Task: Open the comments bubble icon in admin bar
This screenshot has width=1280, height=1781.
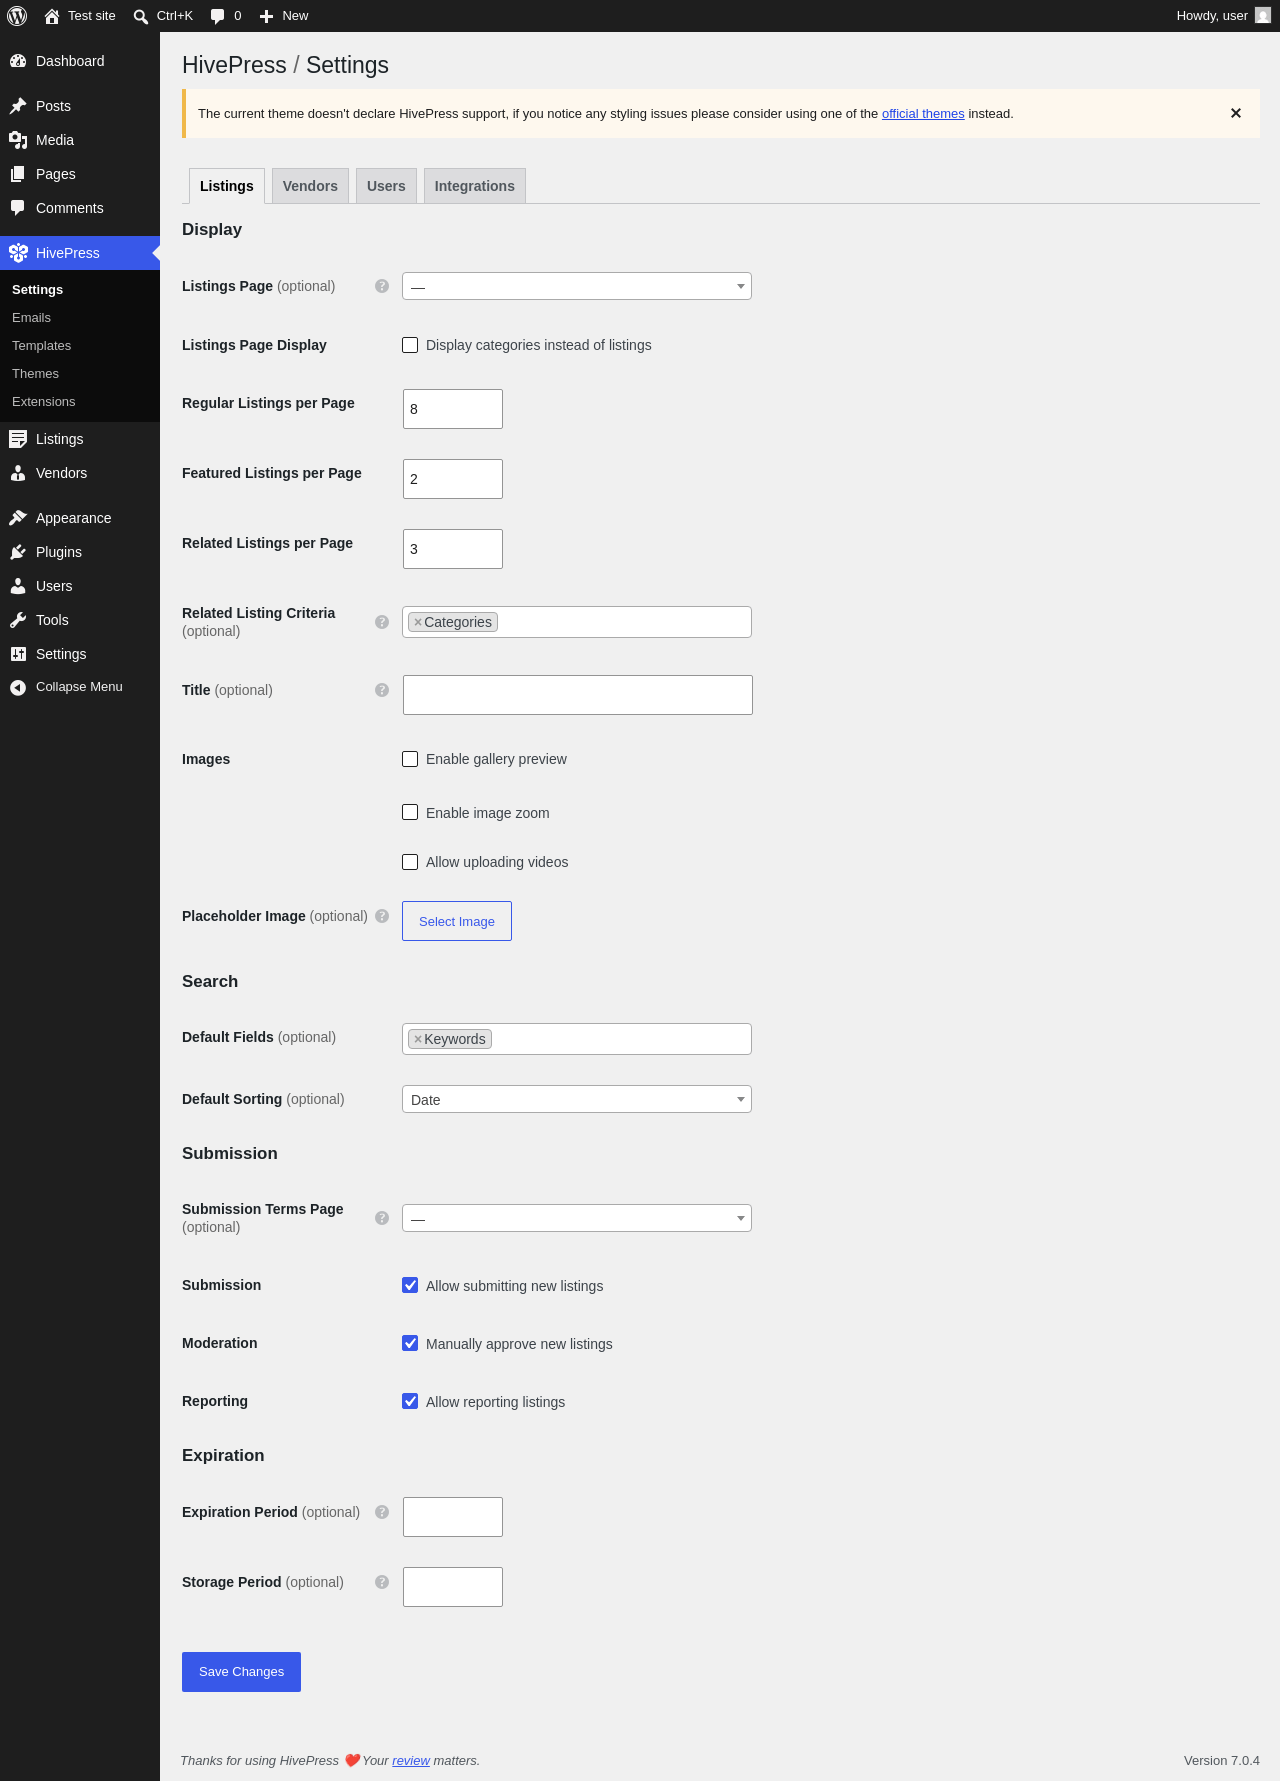Action: coord(217,16)
